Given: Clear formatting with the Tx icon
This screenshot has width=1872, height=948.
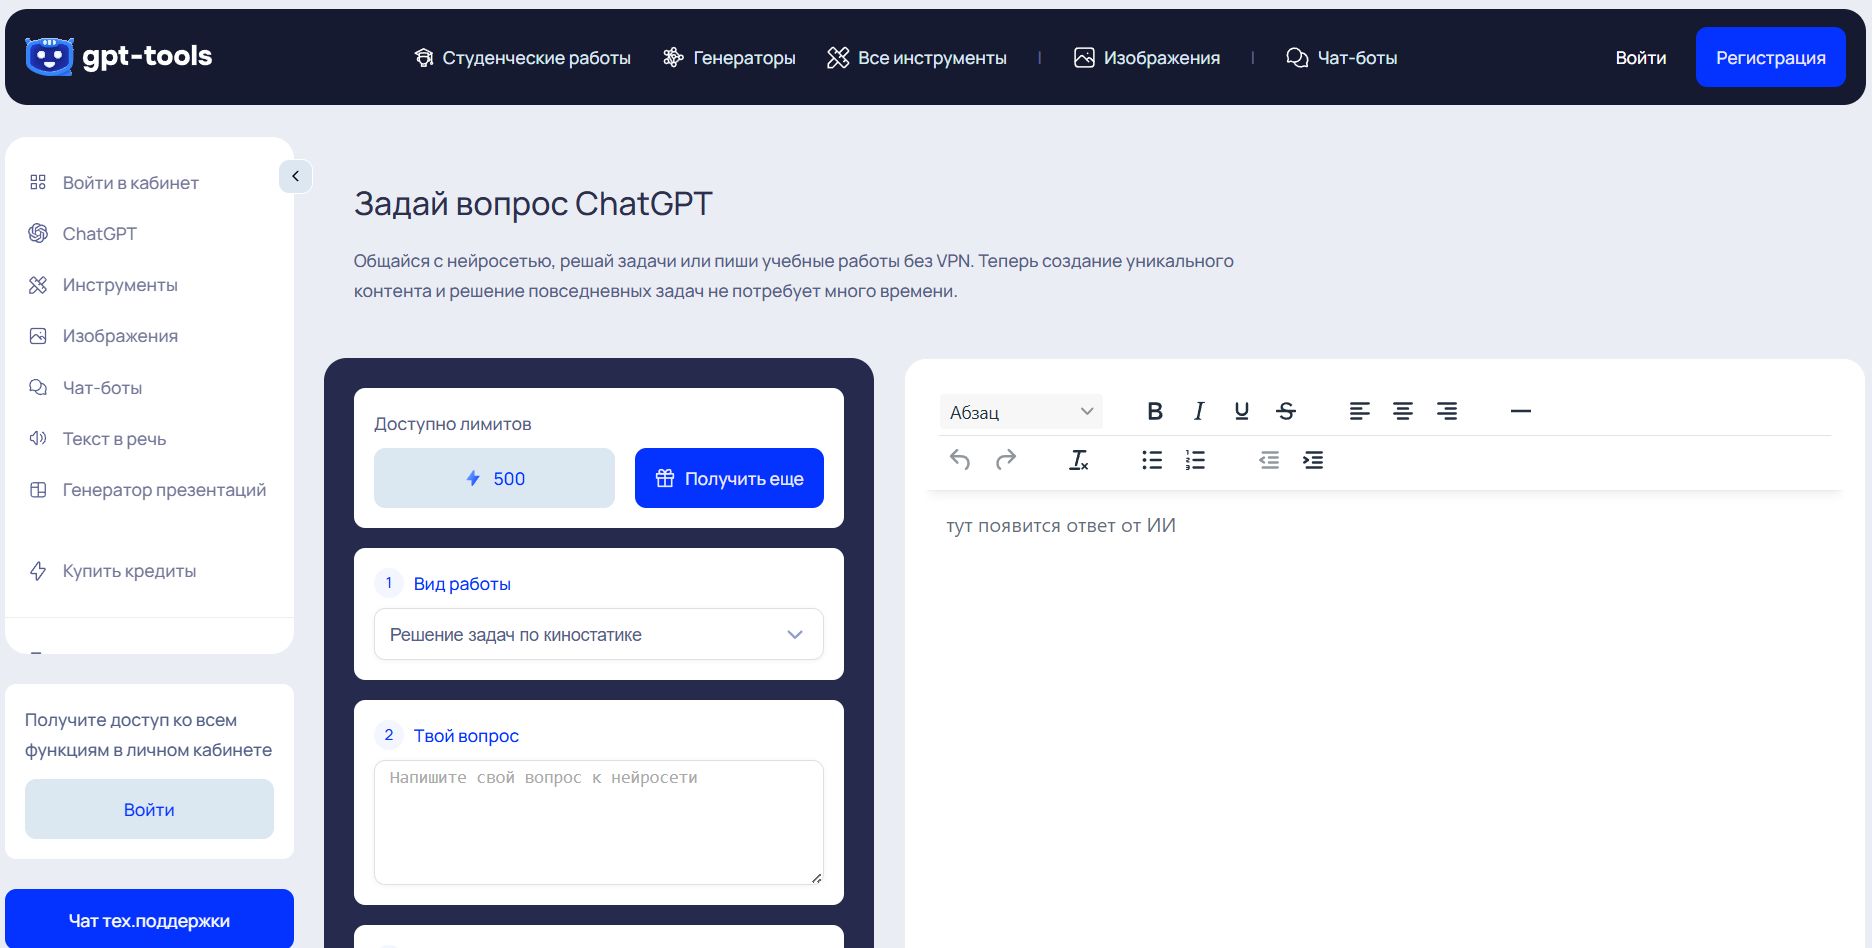Looking at the screenshot, I should (x=1078, y=461).
